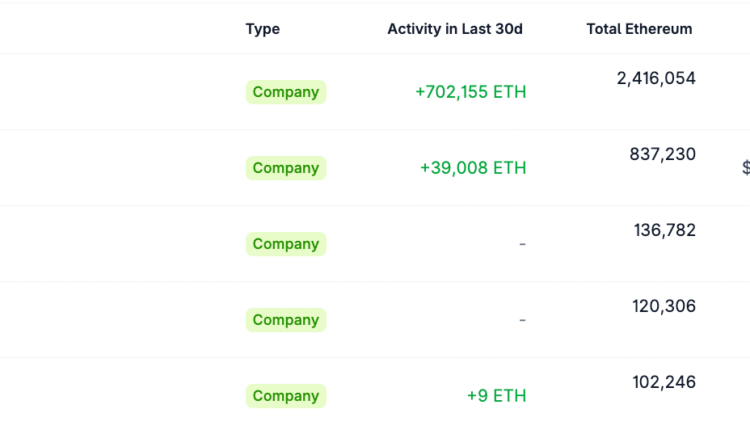This screenshot has width=750, height=430.
Task: Select Company tag in the 120,306 row
Action: tap(286, 320)
